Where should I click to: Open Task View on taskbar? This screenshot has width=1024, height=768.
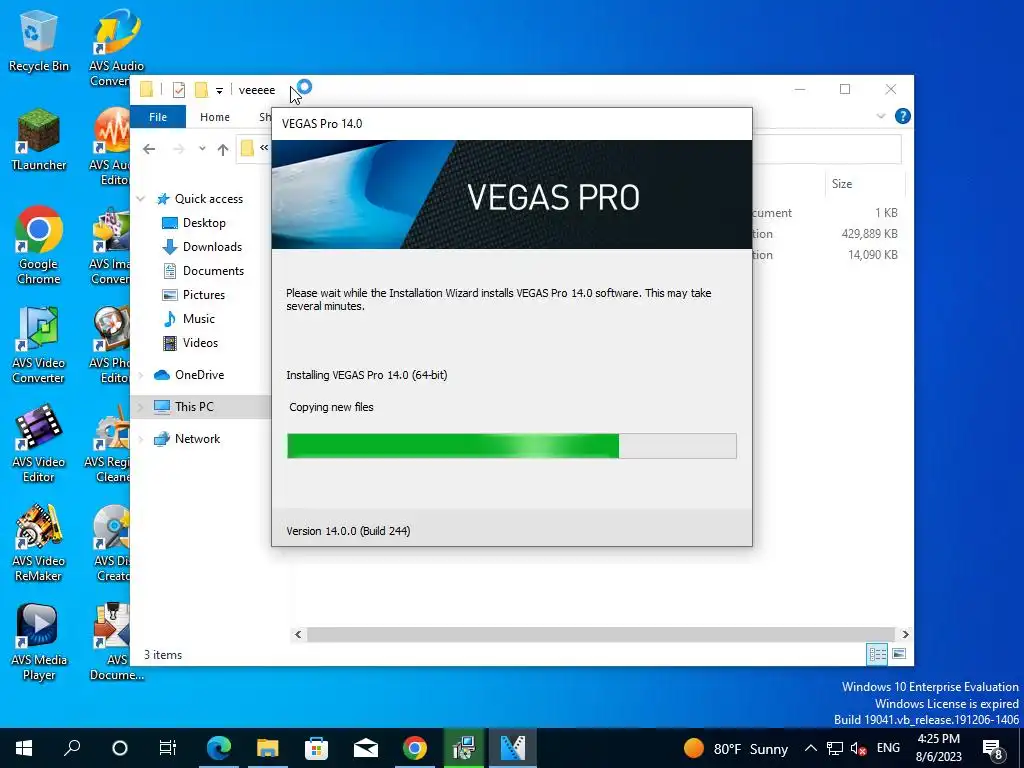[x=168, y=748]
